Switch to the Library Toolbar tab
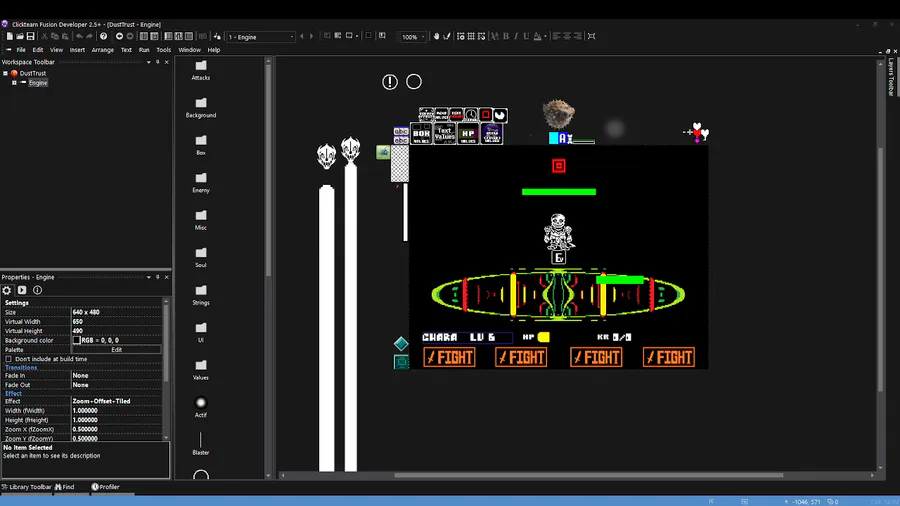The height and width of the screenshot is (506, 900). pyautogui.click(x=26, y=487)
